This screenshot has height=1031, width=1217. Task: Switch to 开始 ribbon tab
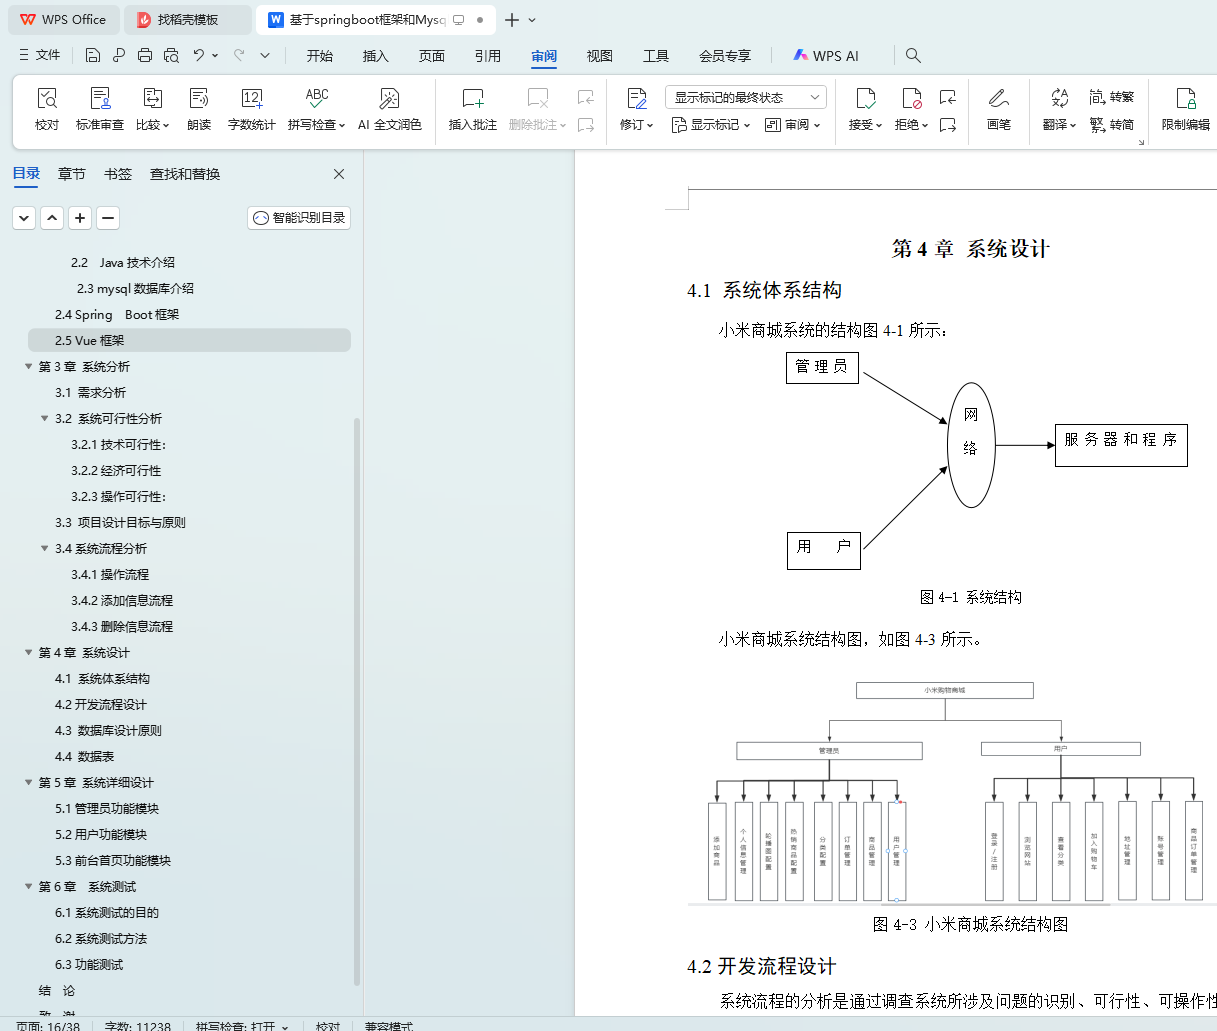[320, 56]
